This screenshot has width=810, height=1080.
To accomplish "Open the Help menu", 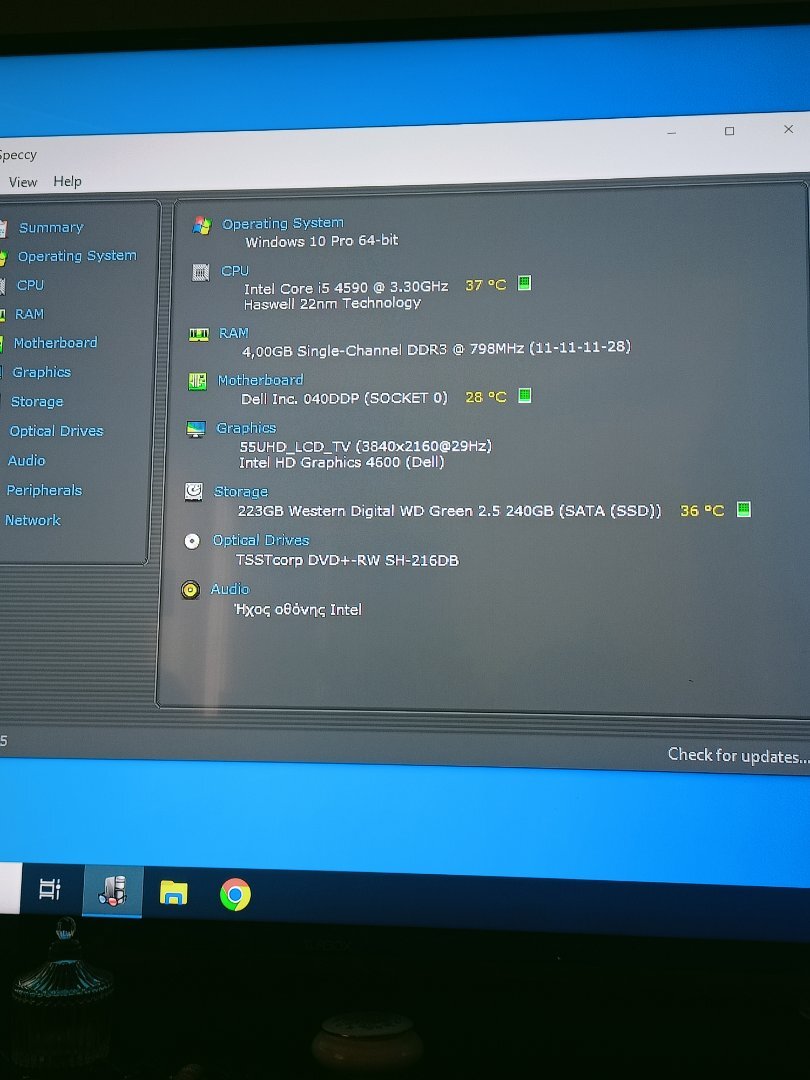I will pyautogui.click(x=68, y=181).
